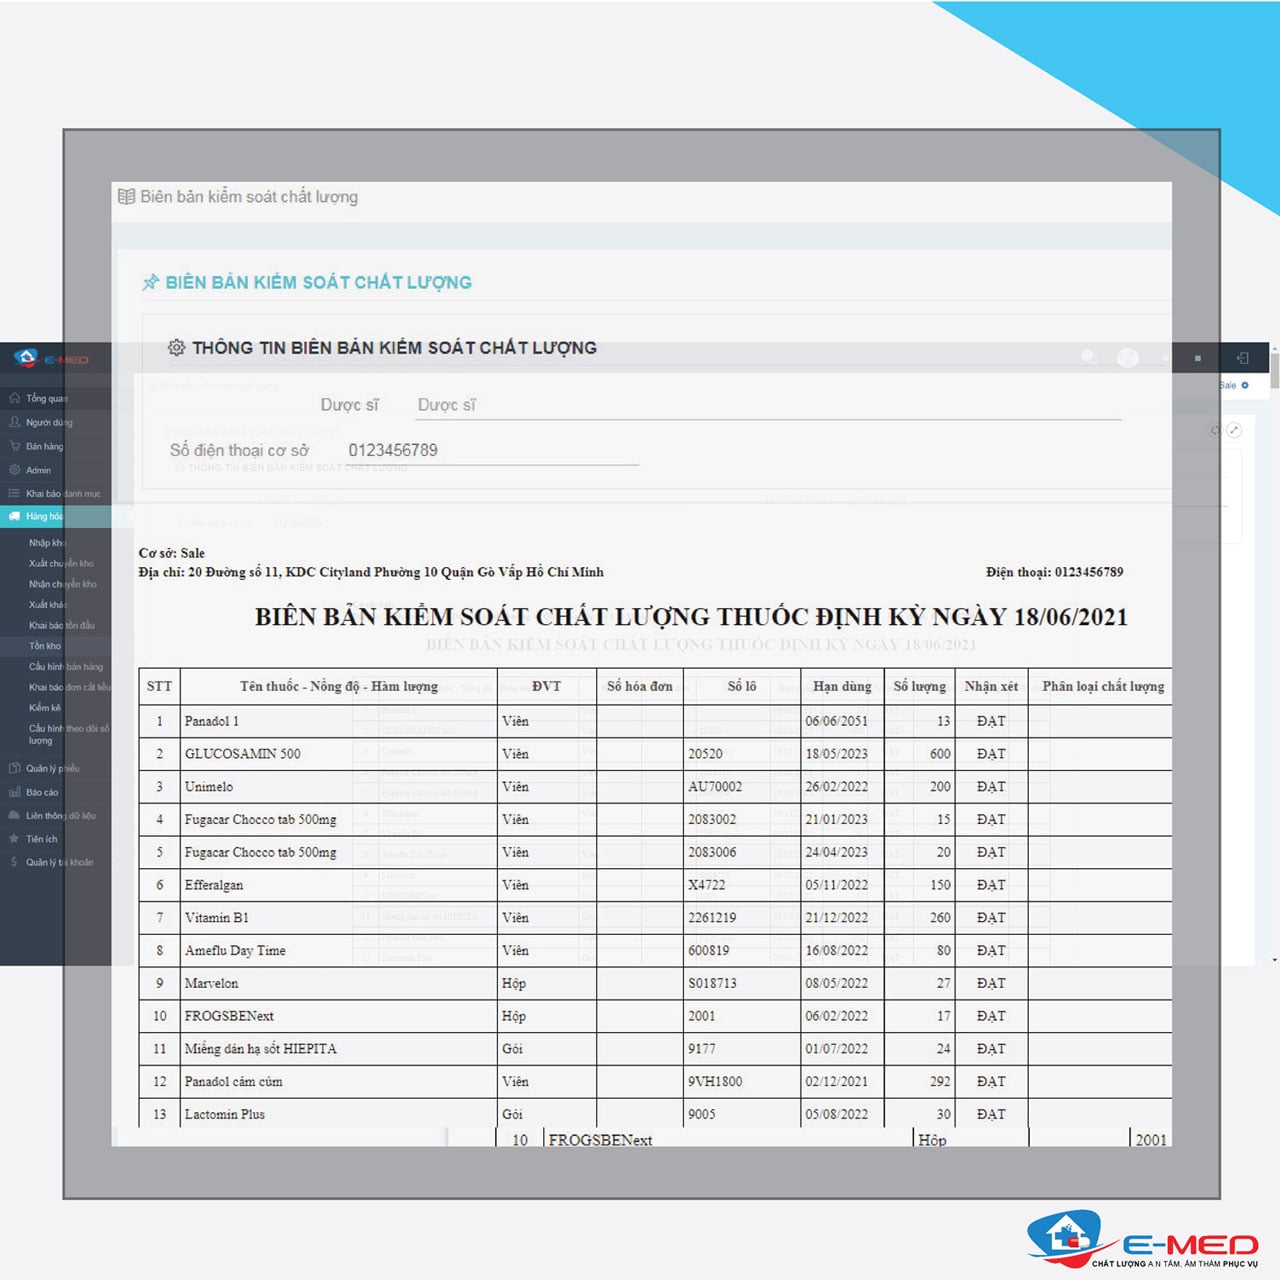Select lot number '2261219'
Screen dimensions: 1280x1280
712,918
